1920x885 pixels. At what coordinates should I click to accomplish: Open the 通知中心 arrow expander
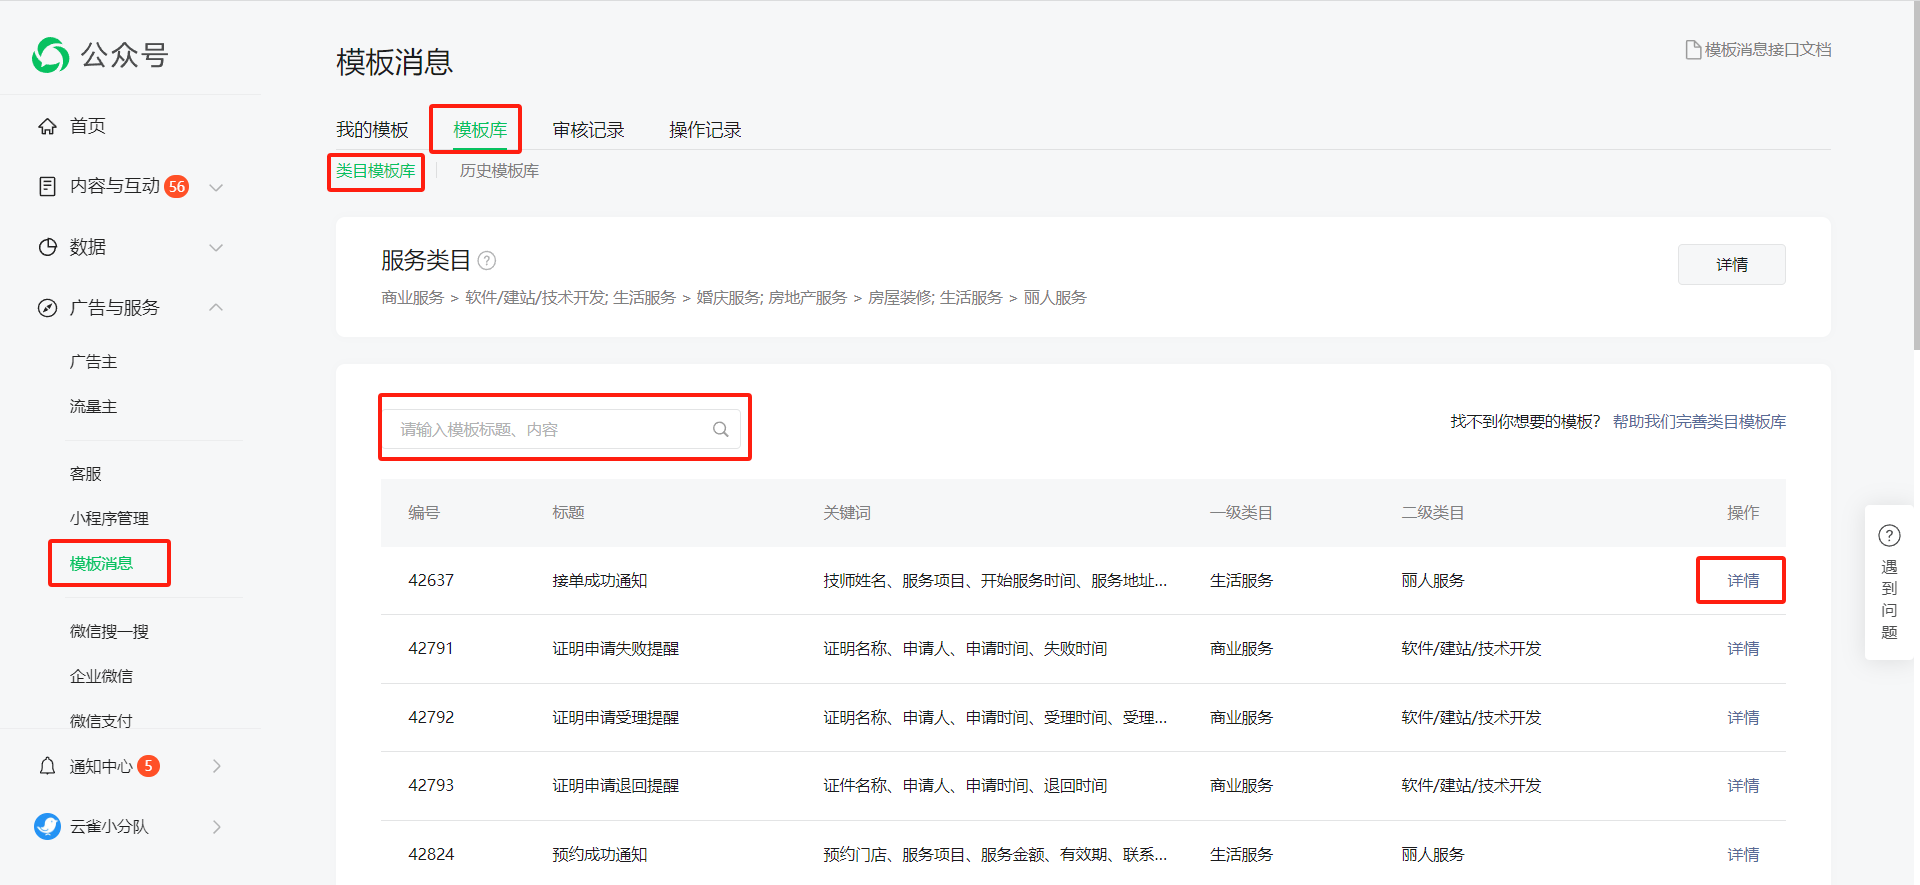click(216, 766)
